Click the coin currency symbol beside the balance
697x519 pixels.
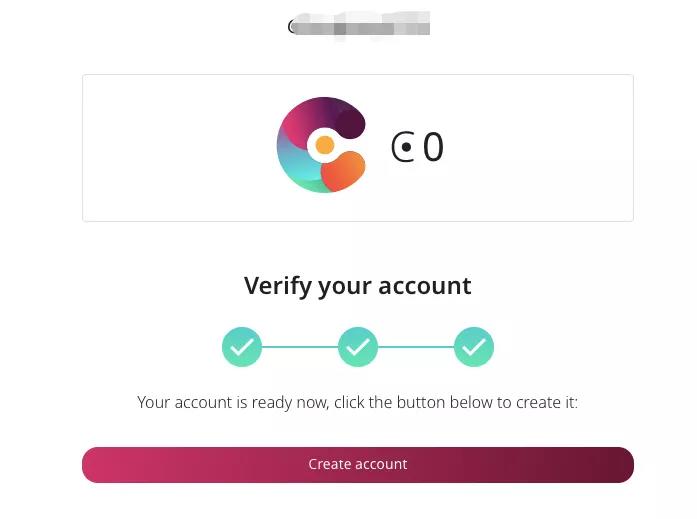coord(402,148)
